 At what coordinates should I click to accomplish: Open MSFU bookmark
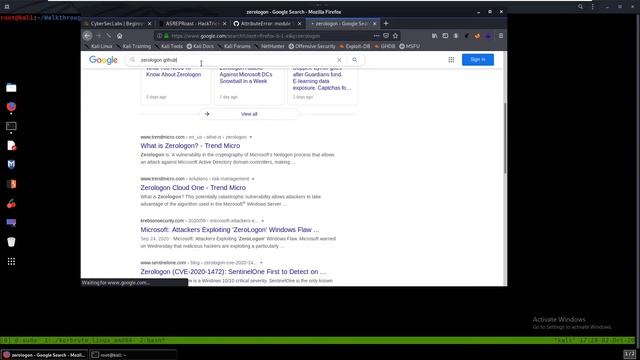[409, 46]
